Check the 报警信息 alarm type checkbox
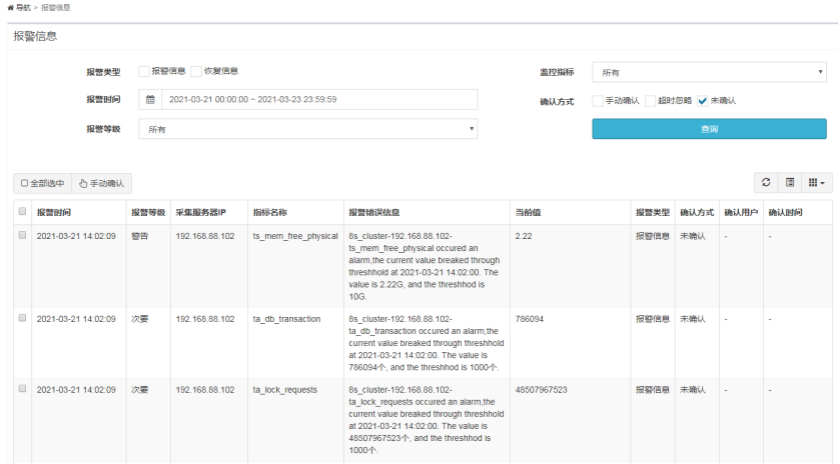This screenshot has width=840, height=464. click(144, 71)
